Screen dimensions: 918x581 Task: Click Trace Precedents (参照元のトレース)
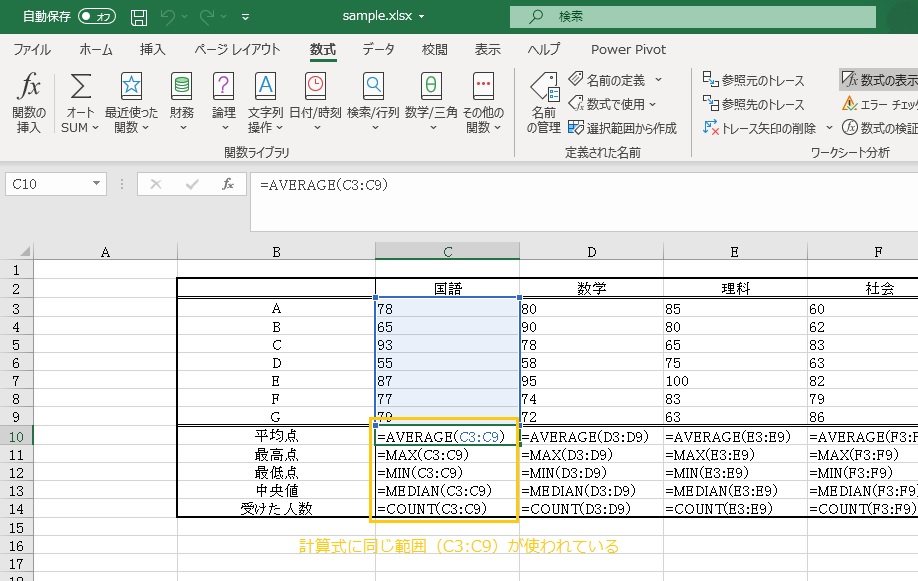click(754, 80)
